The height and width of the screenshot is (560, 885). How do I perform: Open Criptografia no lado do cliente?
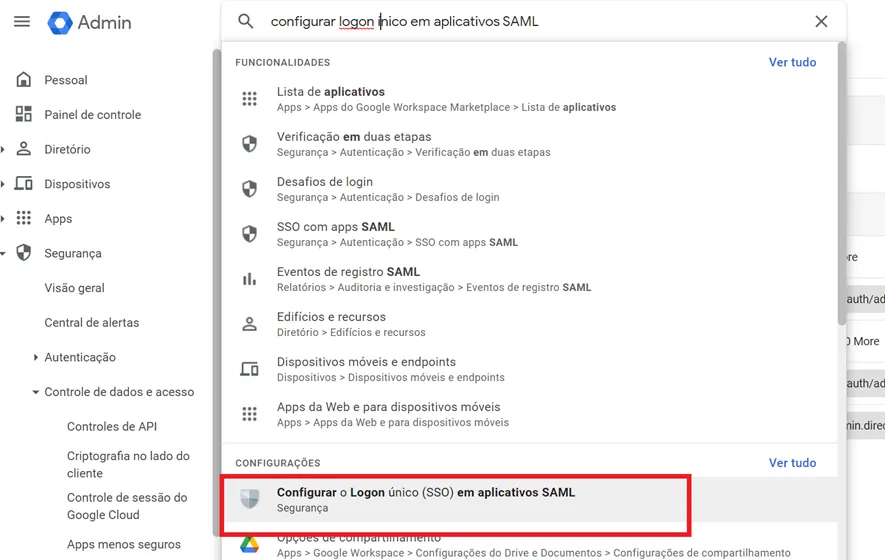(128, 464)
